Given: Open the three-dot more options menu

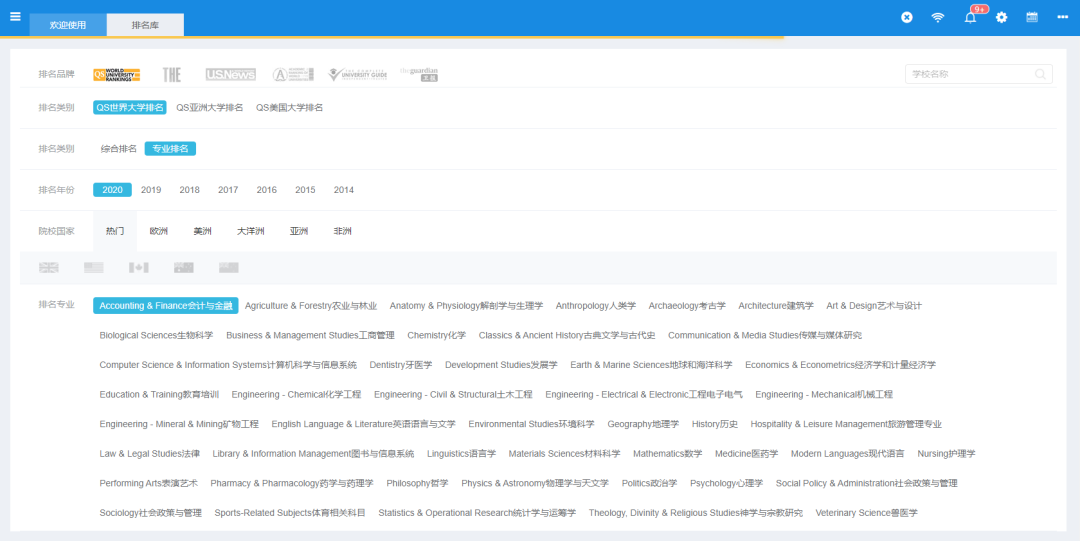Looking at the screenshot, I should click(x=1062, y=17).
